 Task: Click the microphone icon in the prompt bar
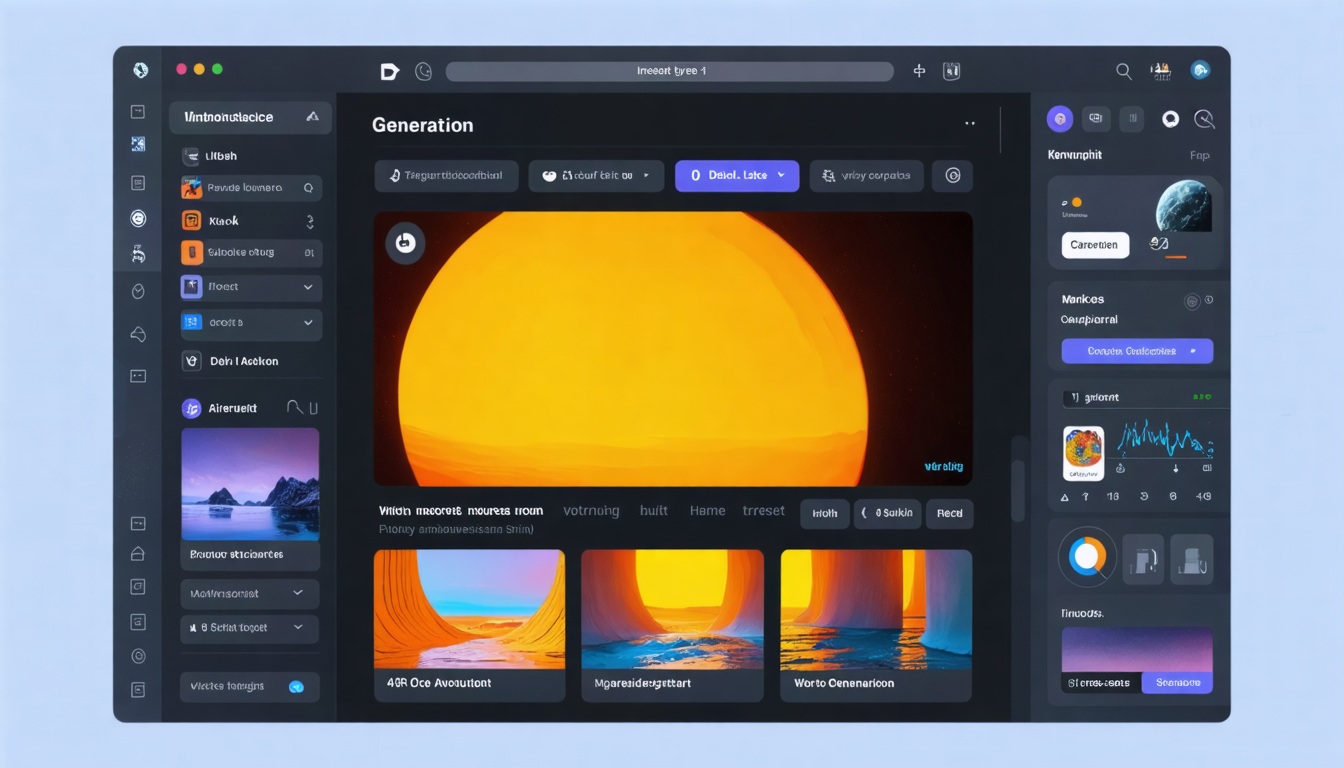[x=397, y=175]
